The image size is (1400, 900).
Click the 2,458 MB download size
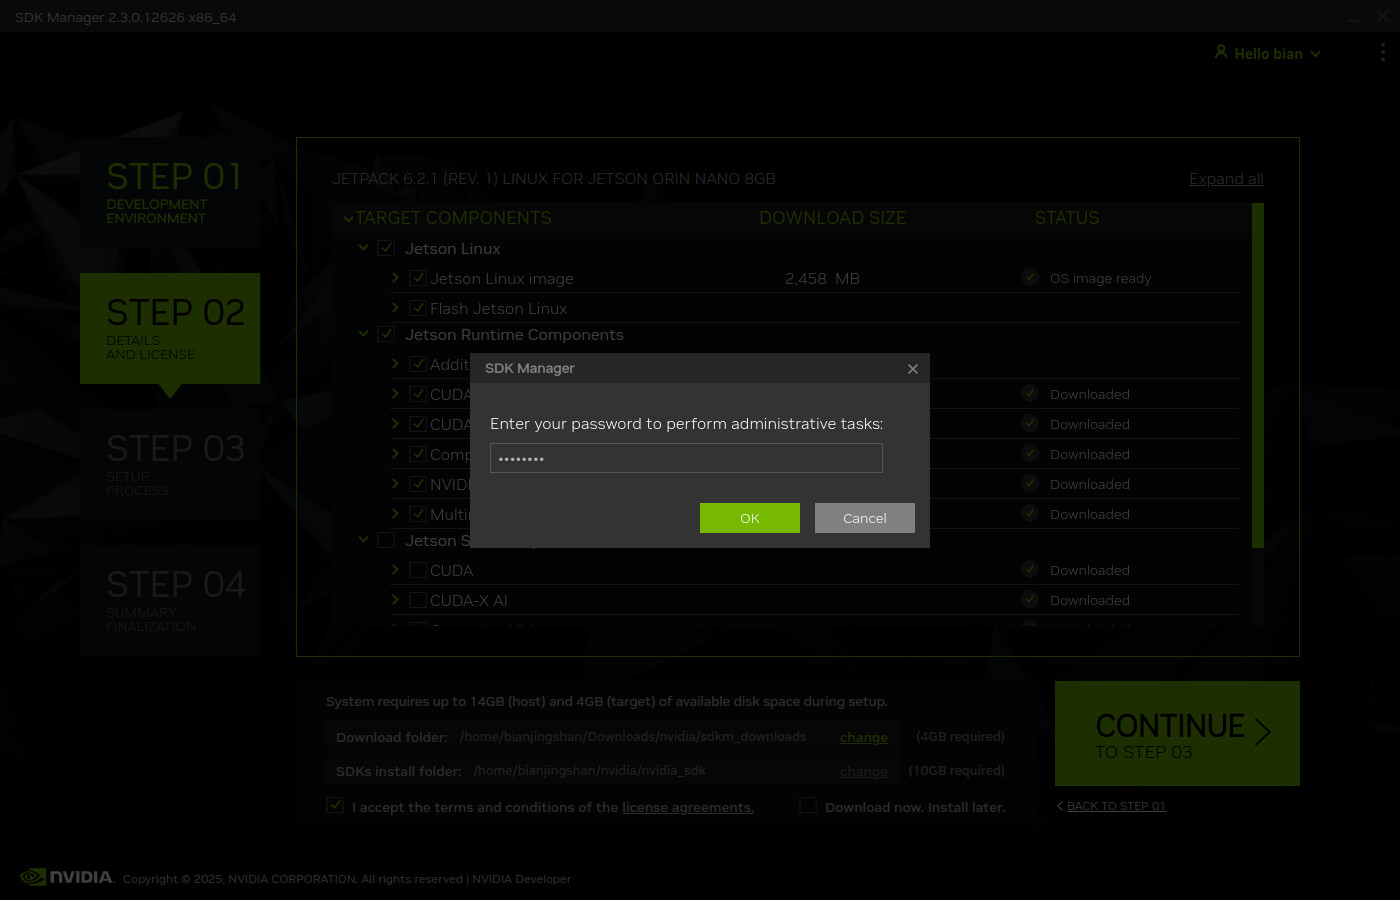(x=822, y=279)
